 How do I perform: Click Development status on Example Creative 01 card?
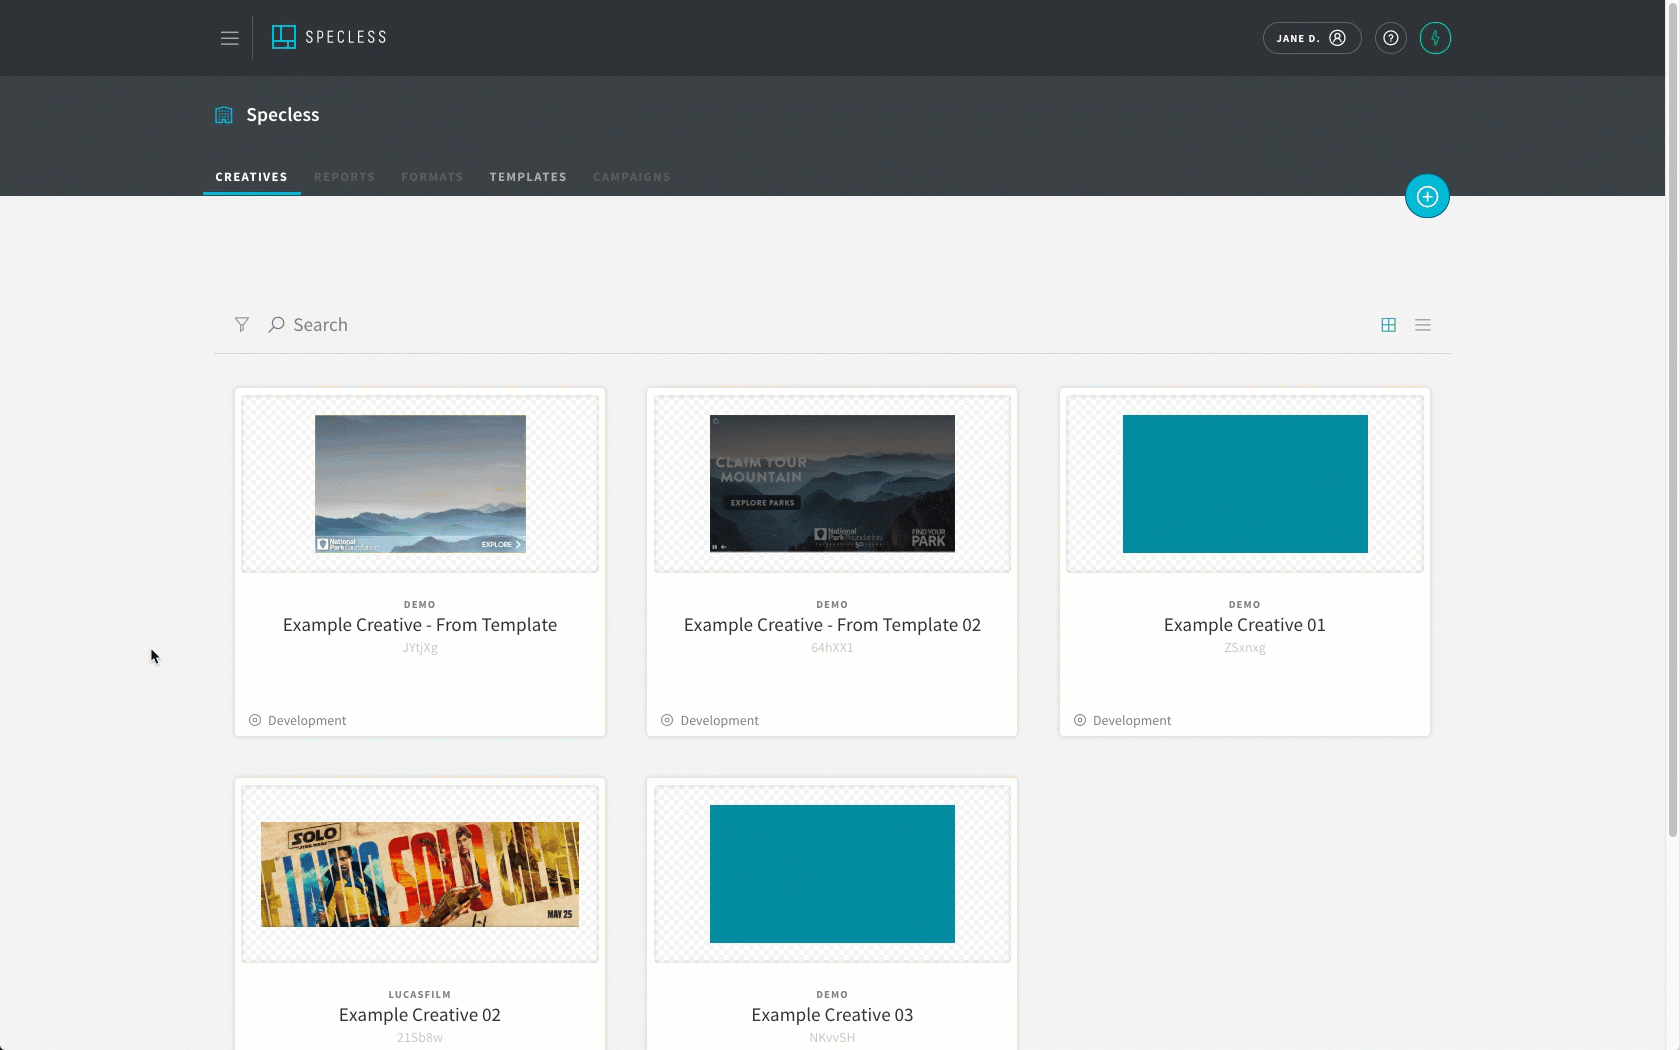[x=1132, y=721]
